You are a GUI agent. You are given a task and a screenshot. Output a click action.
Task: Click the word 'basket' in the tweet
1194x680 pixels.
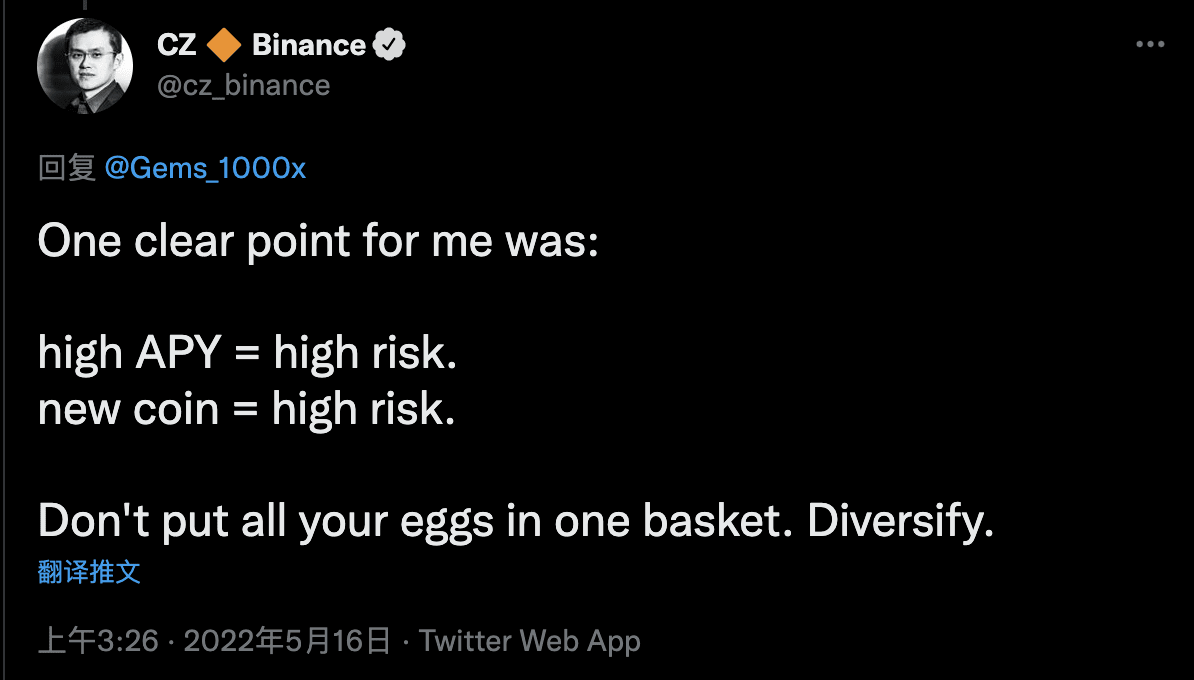pos(712,521)
